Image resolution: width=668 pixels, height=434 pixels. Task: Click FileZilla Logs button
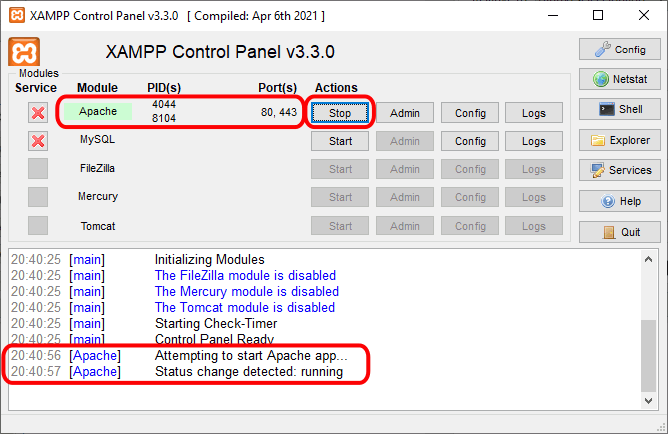534,169
